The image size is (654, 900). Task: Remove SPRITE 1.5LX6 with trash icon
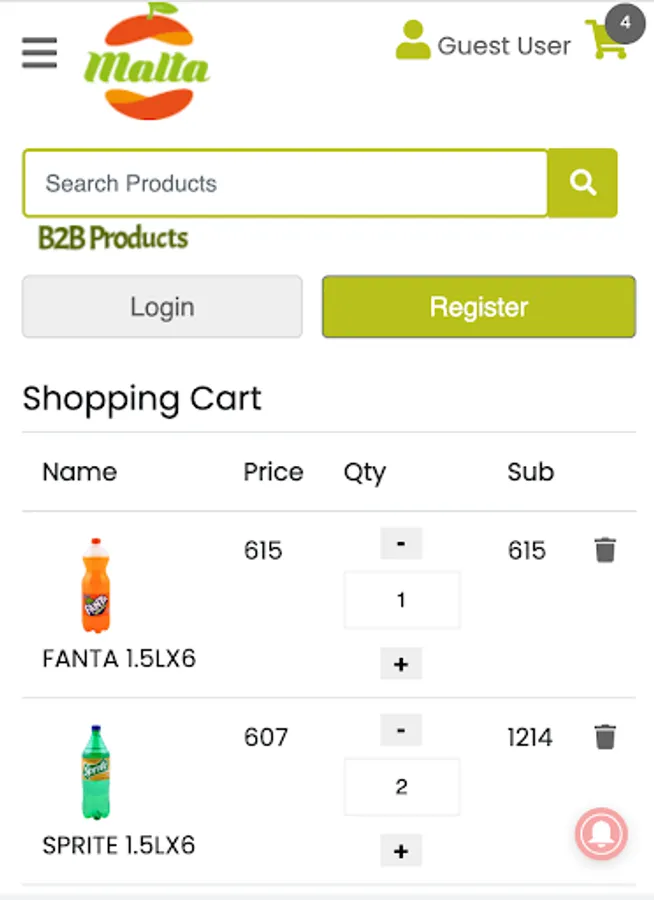(x=605, y=737)
